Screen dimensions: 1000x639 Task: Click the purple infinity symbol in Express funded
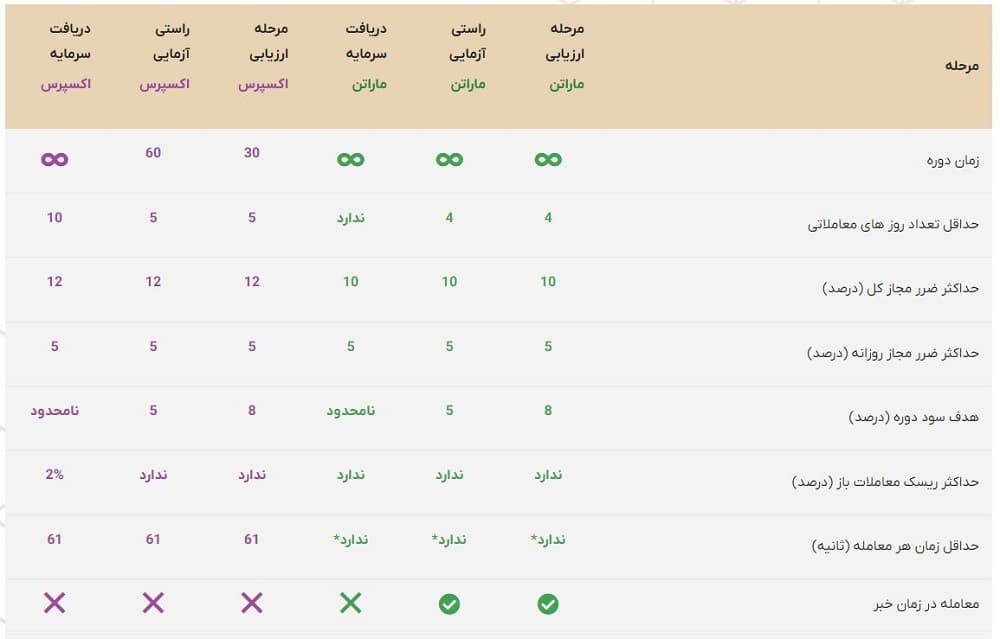pos(55,158)
